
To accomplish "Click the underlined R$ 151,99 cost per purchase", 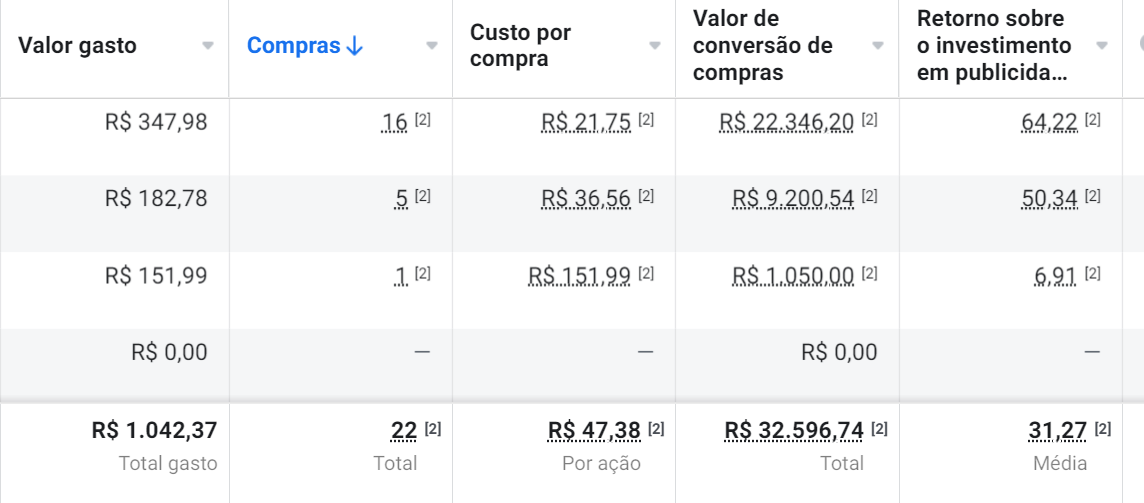I will [580, 276].
